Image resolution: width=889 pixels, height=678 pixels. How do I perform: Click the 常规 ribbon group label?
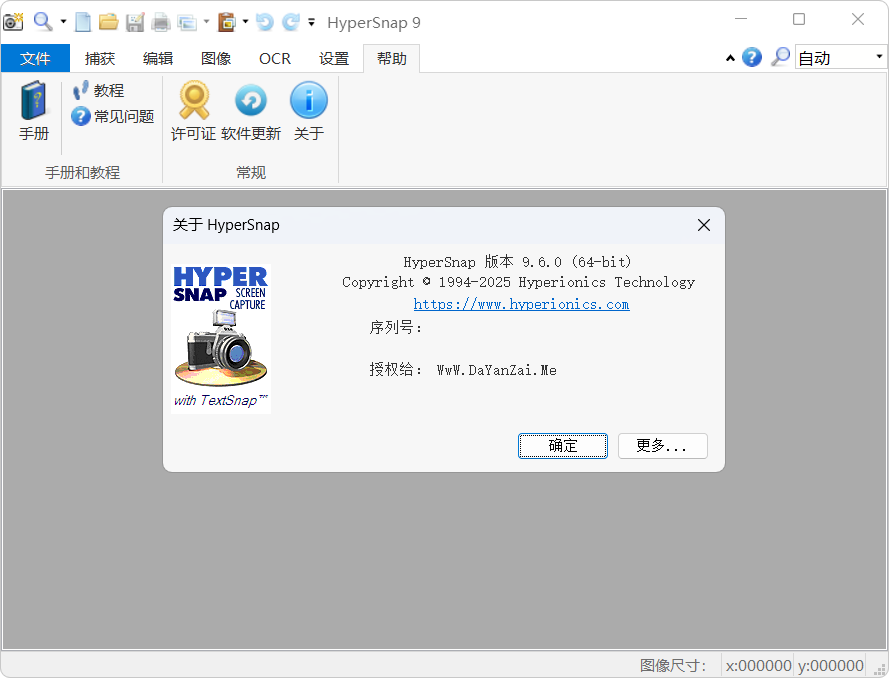pyautogui.click(x=251, y=172)
